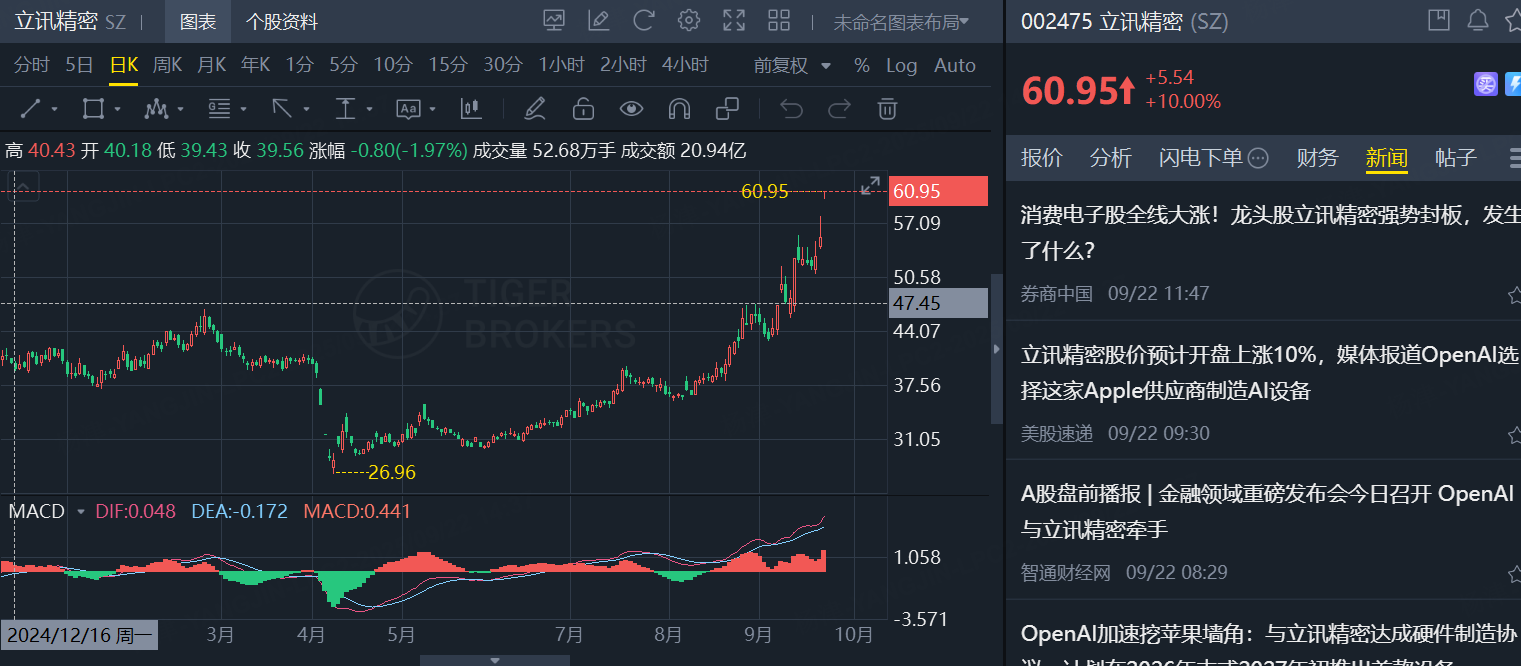Screen dimensions: 1521x666
Task: Toggle percentage scale %
Action: click(862, 65)
